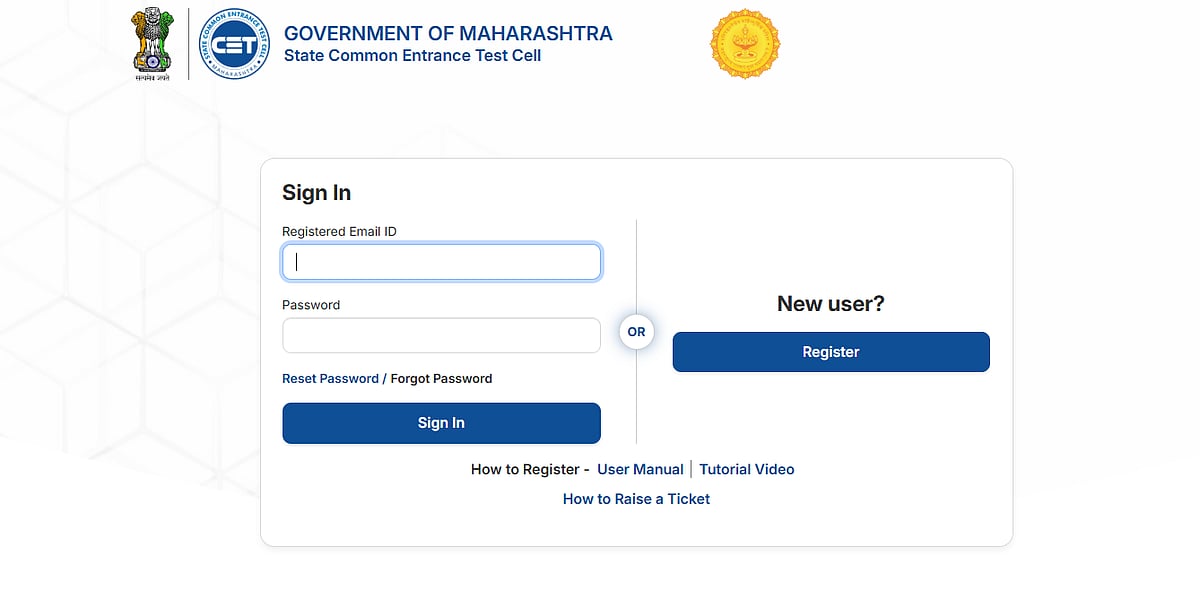Image resolution: width=1200 pixels, height=590 pixels.
Task: Follow the How to Raise a Ticket link
Action: (x=636, y=499)
